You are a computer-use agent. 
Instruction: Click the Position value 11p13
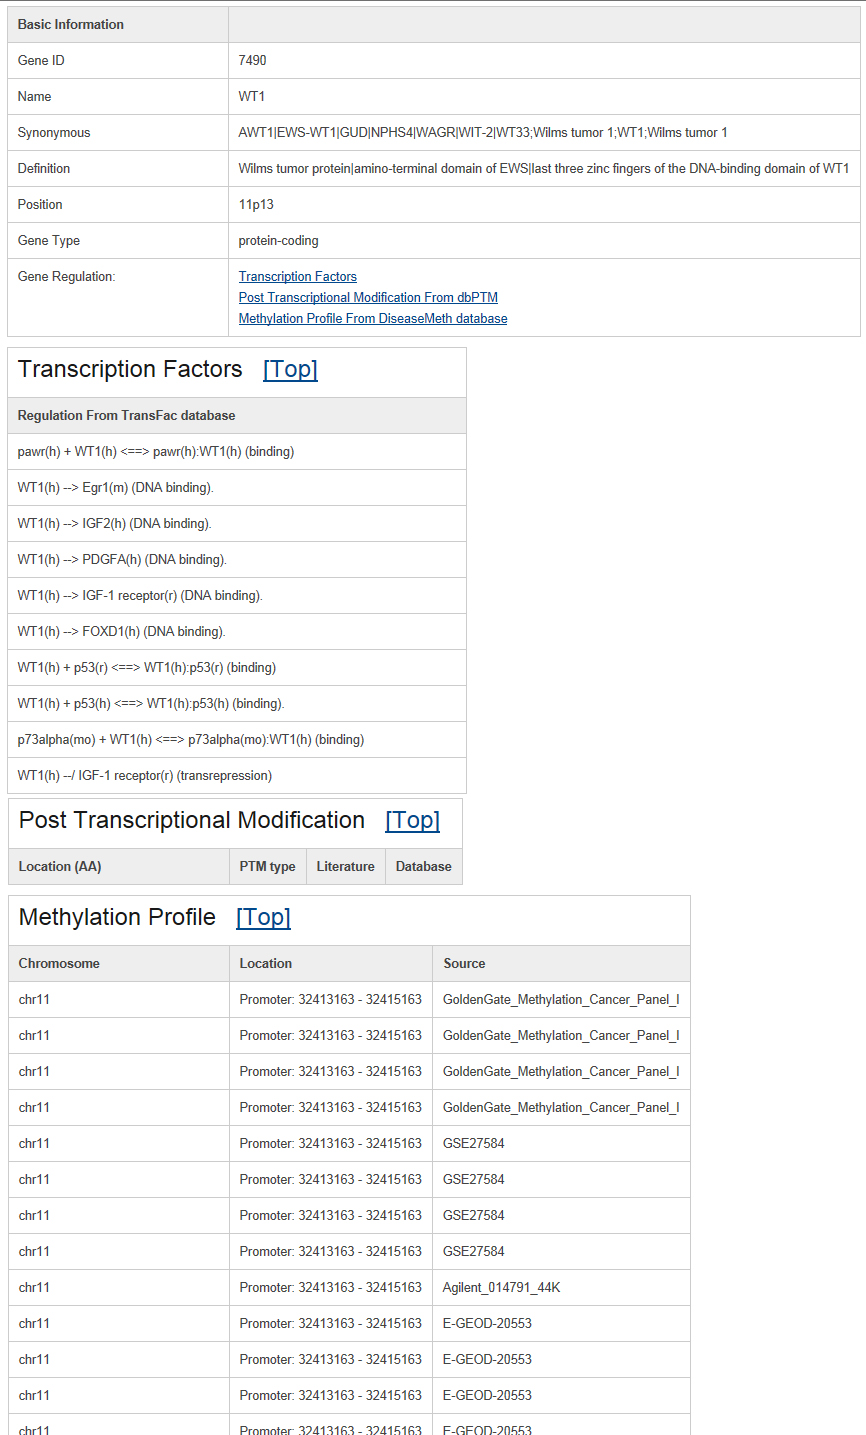[256, 204]
